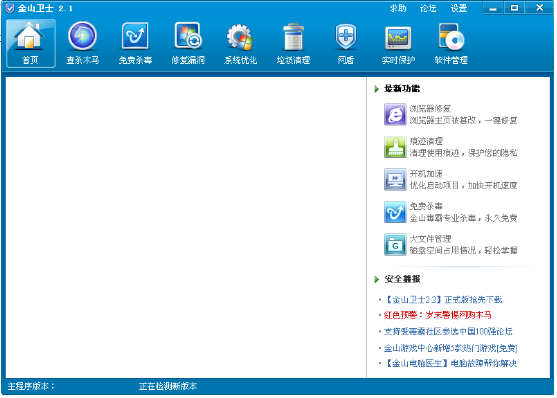This screenshot has height=398, width=557.
Task: Open the 大文件管理 feature title
Action: [x=431, y=239]
